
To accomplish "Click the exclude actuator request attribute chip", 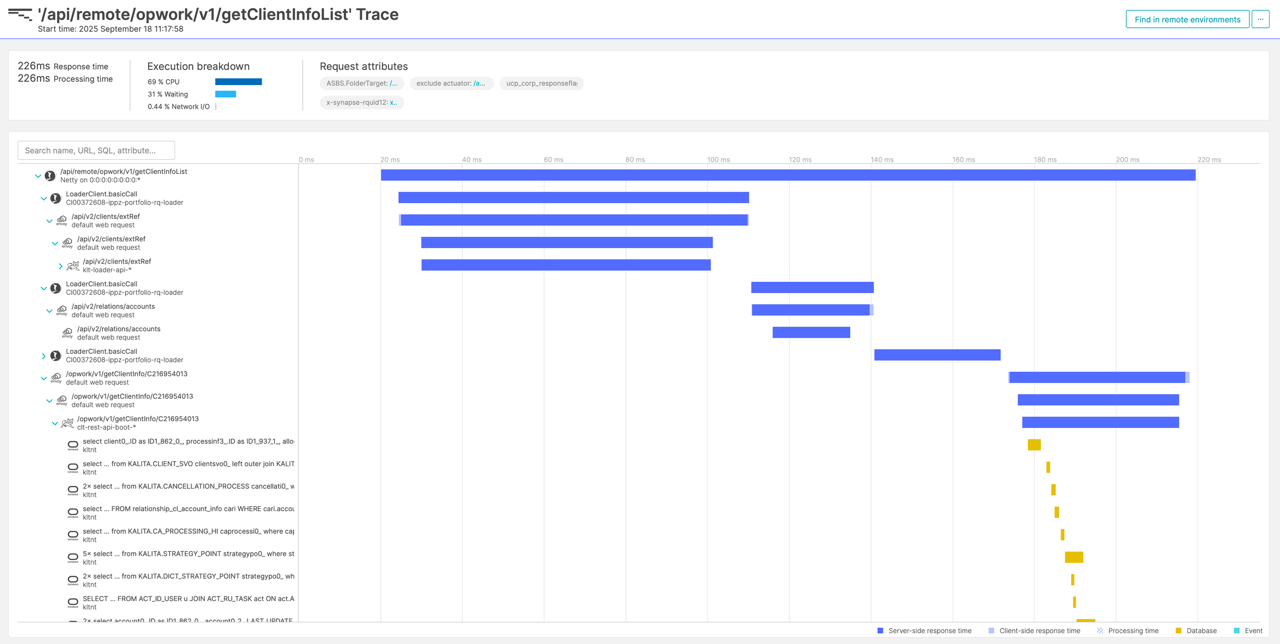I will 451,83.
